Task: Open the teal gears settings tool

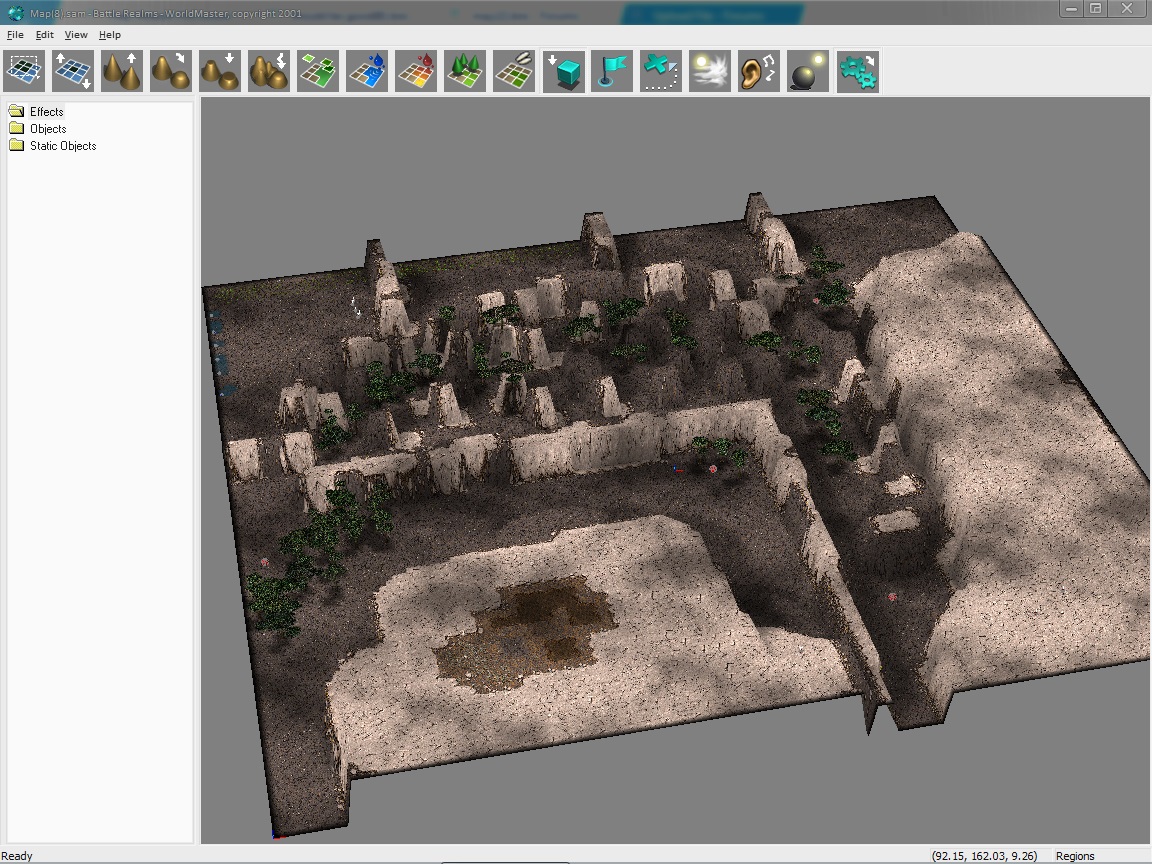Action: (857, 71)
